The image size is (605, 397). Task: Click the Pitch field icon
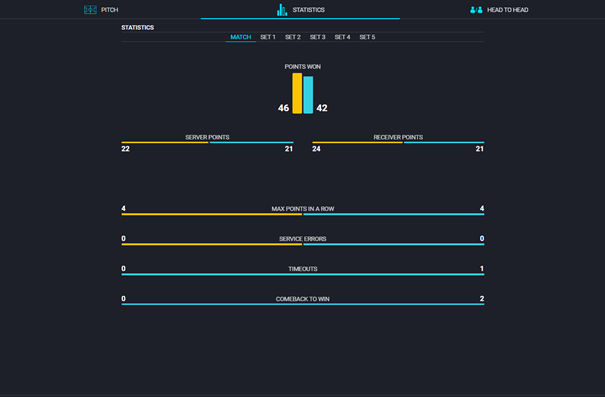click(x=90, y=10)
